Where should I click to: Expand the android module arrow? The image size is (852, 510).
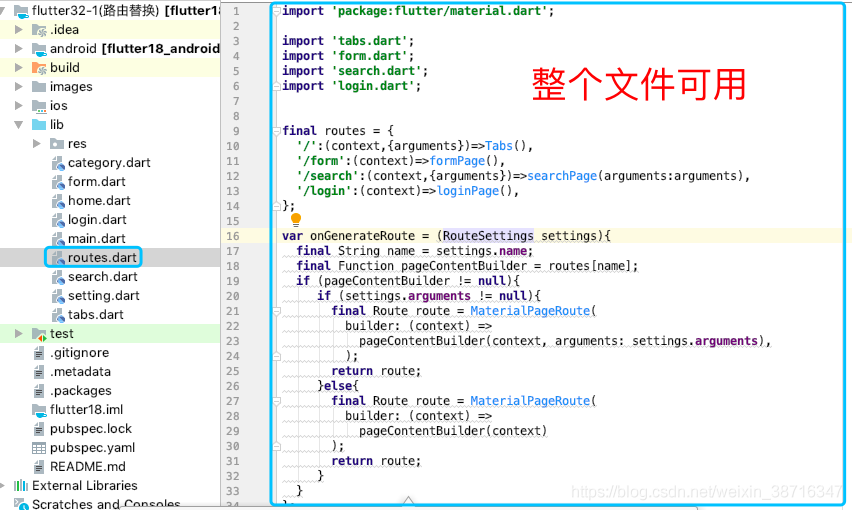18,48
